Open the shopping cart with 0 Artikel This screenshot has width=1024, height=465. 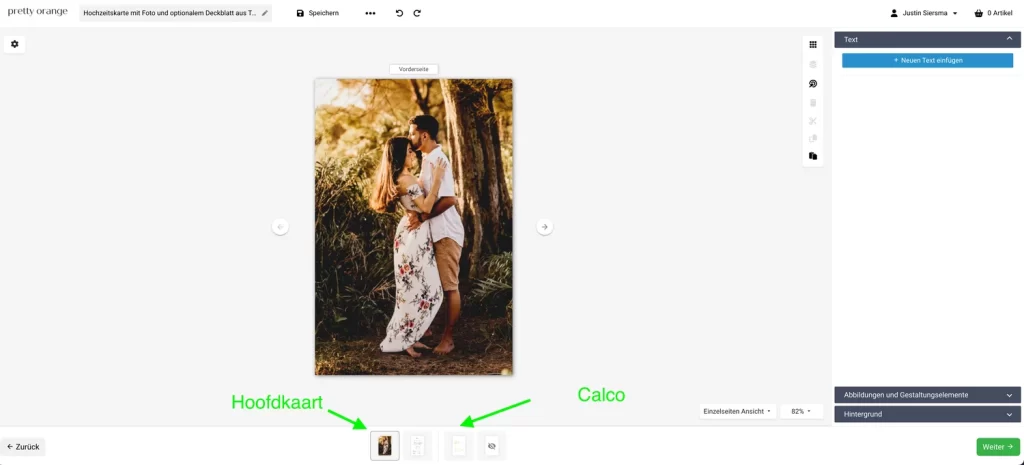point(996,13)
